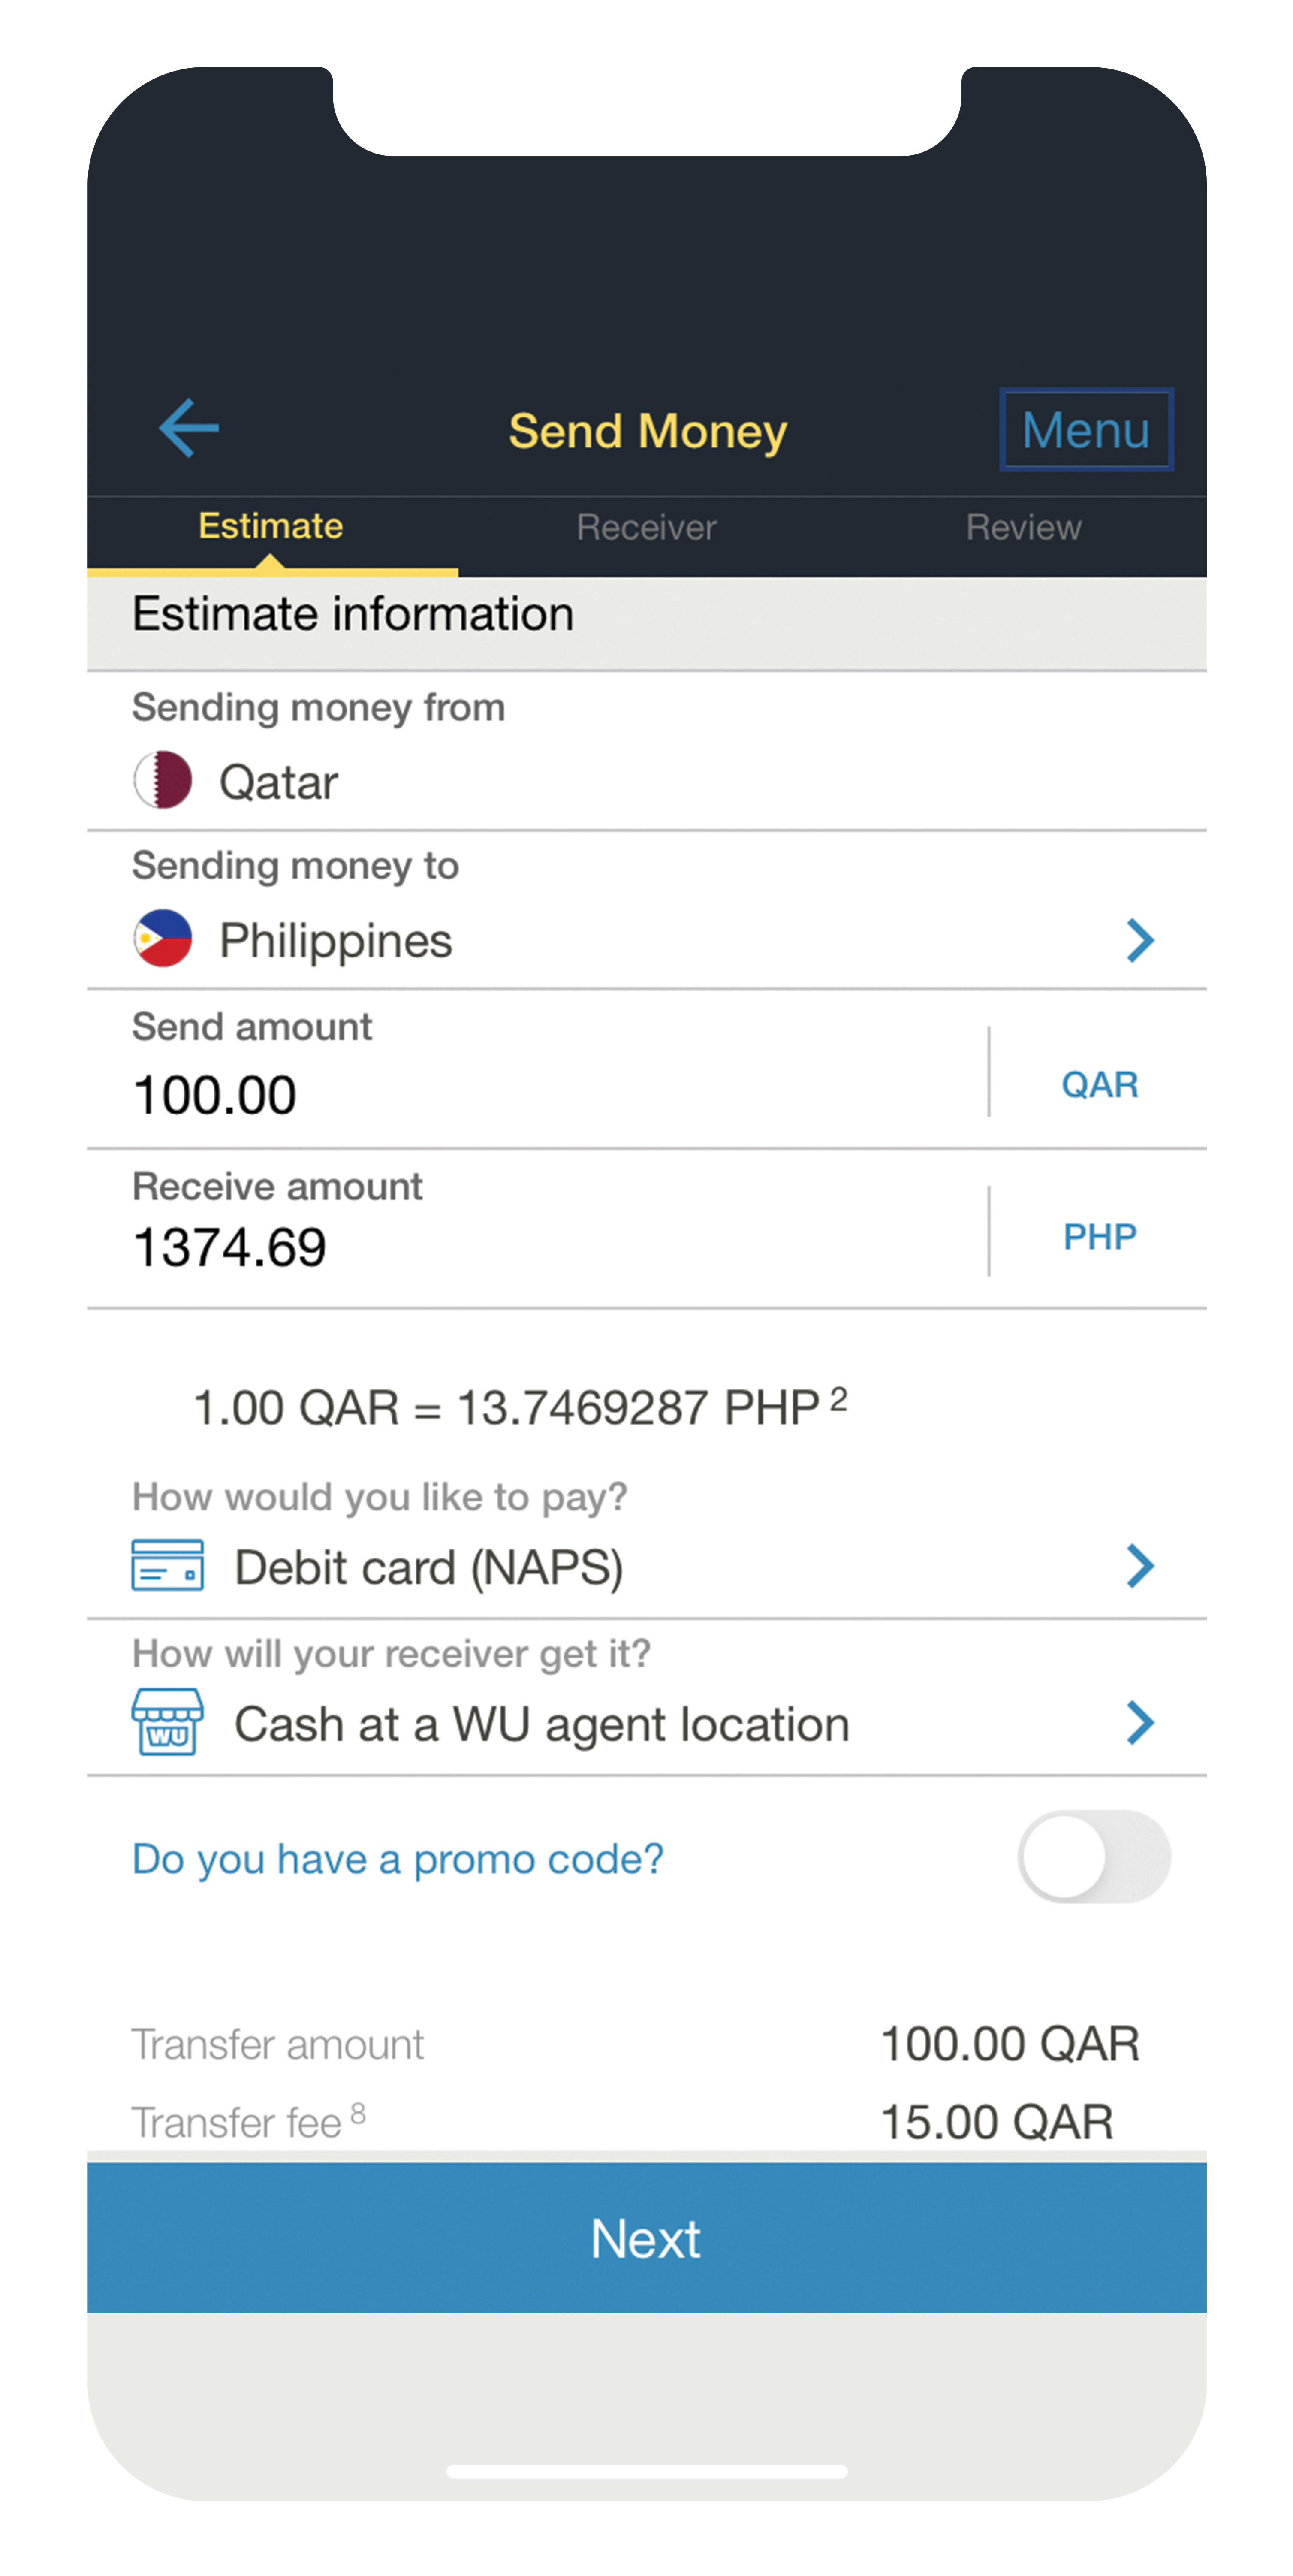Open the QAR currency selector
Viewport: 1293px width, 2576px height.
point(1099,1084)
